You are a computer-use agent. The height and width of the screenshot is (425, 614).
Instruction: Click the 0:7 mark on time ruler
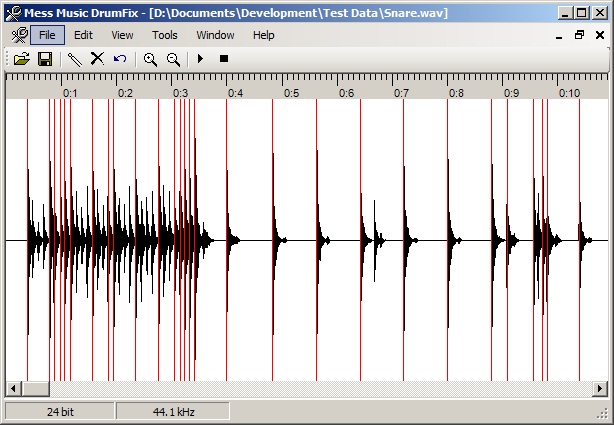click(x=401, y=93)
